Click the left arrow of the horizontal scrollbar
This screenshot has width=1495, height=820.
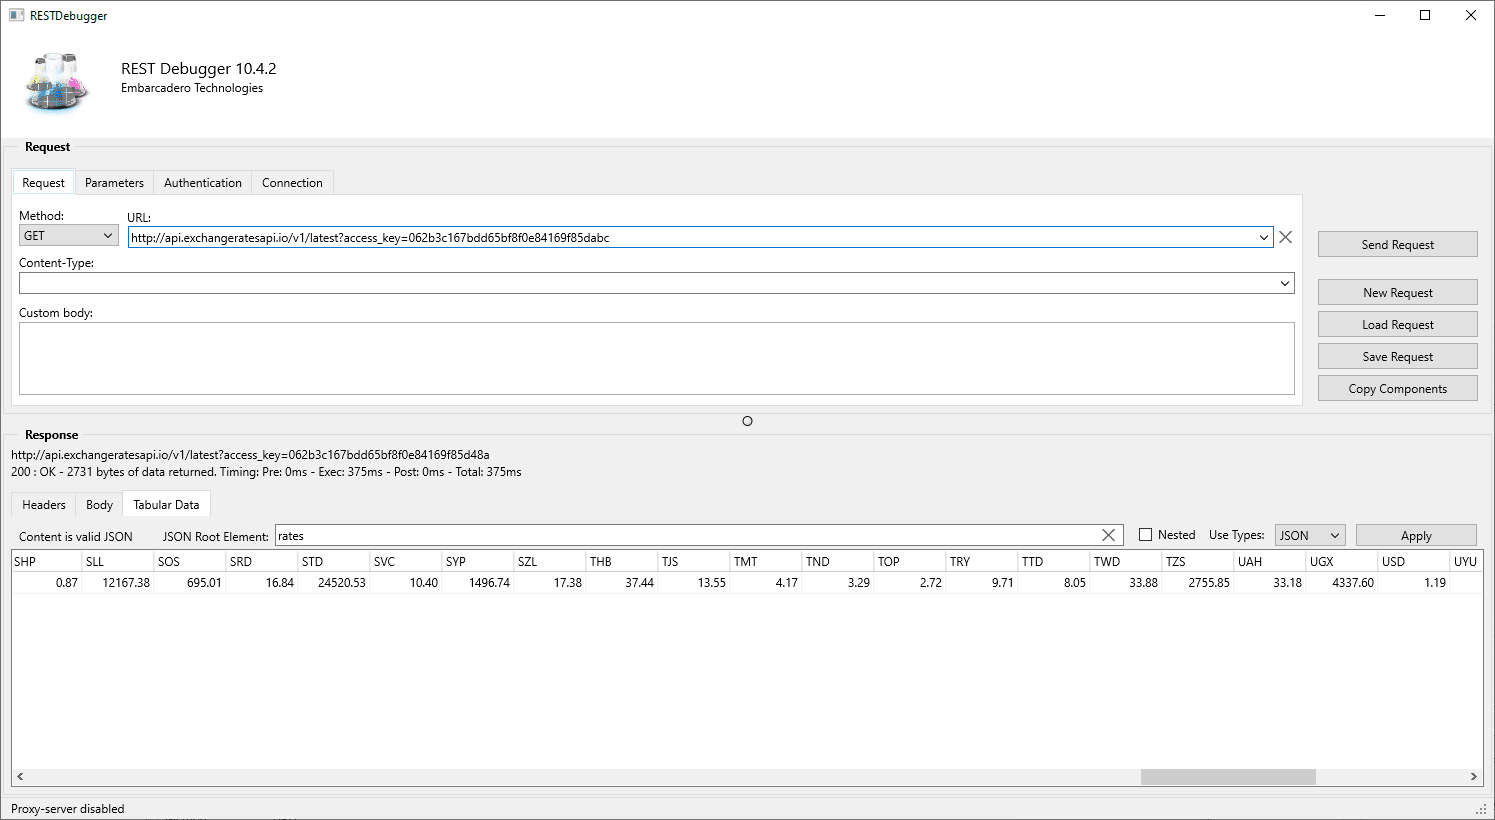click(19, 776)
